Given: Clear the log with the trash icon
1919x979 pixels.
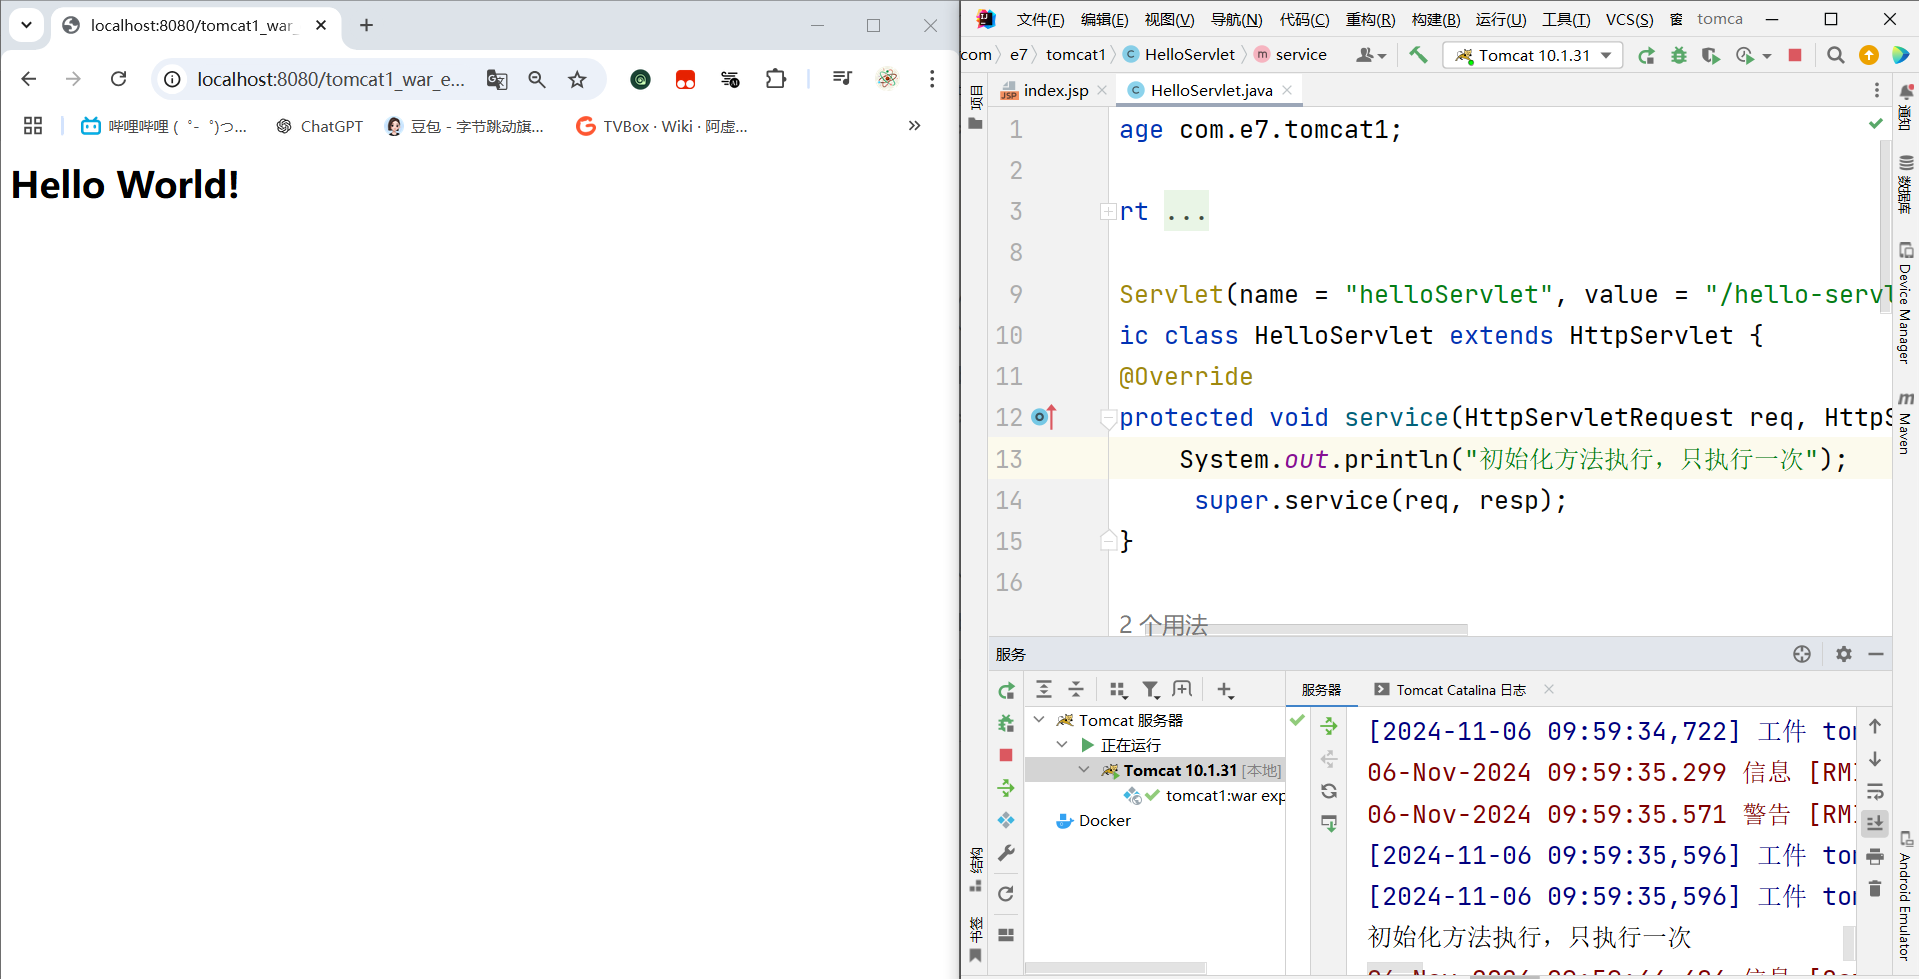Looking at the screenshot, I should tap(1875, 888).
